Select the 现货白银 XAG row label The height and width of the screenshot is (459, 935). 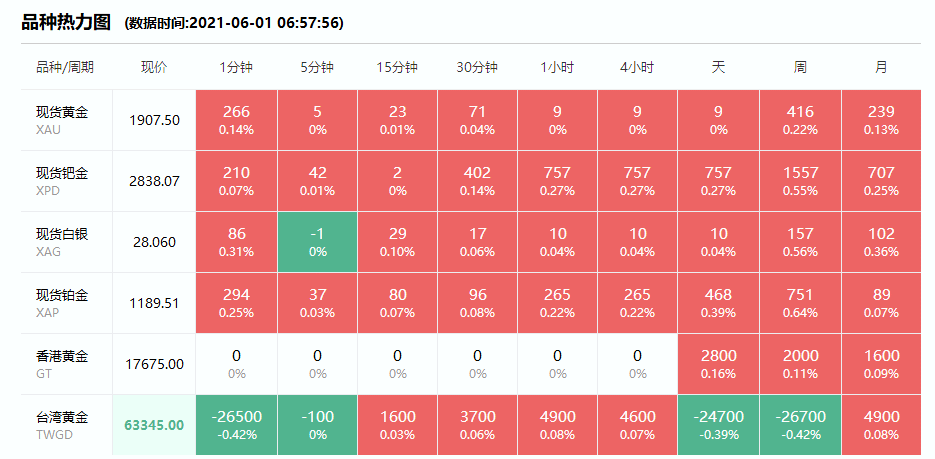point(62,242)
